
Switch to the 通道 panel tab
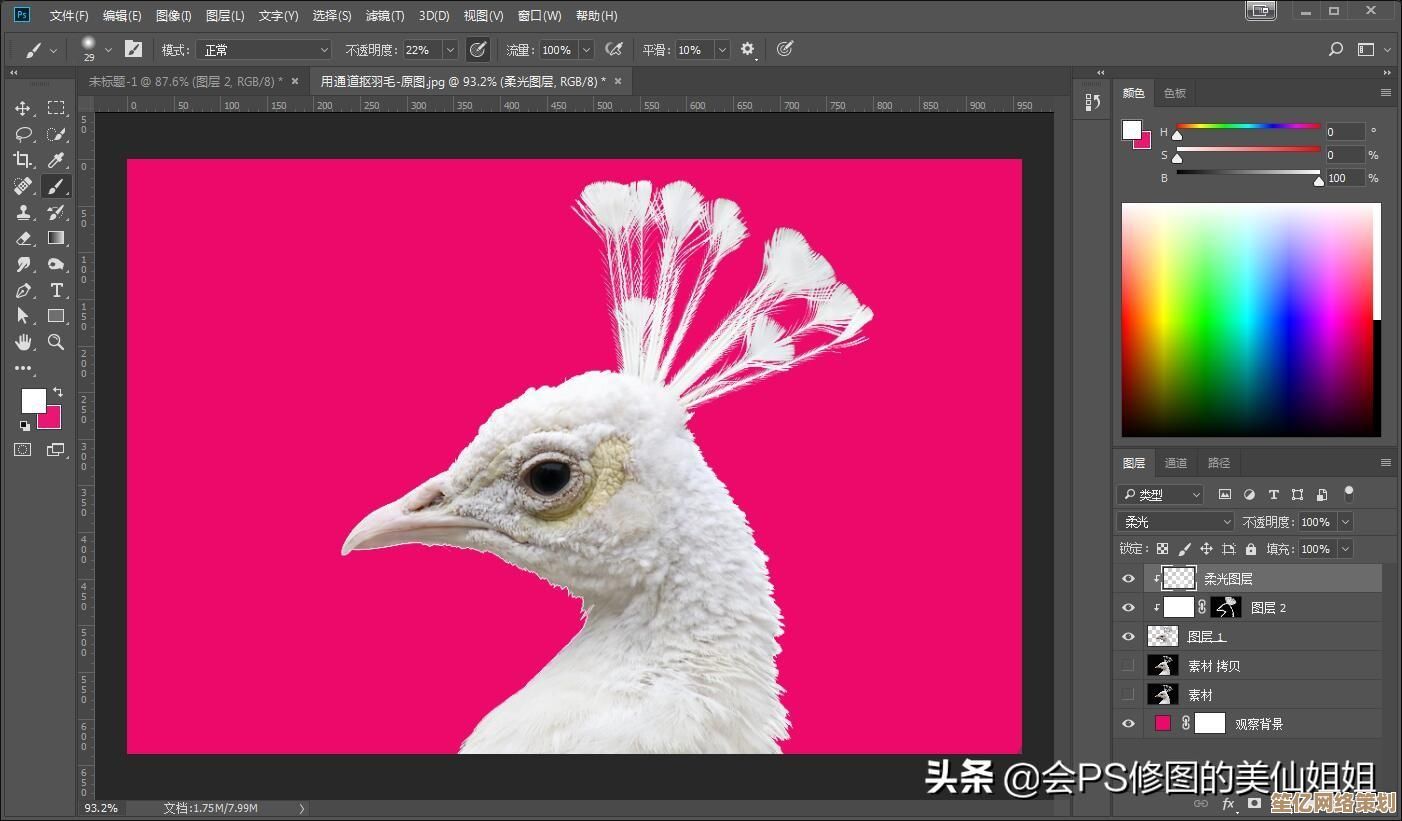1175,462
